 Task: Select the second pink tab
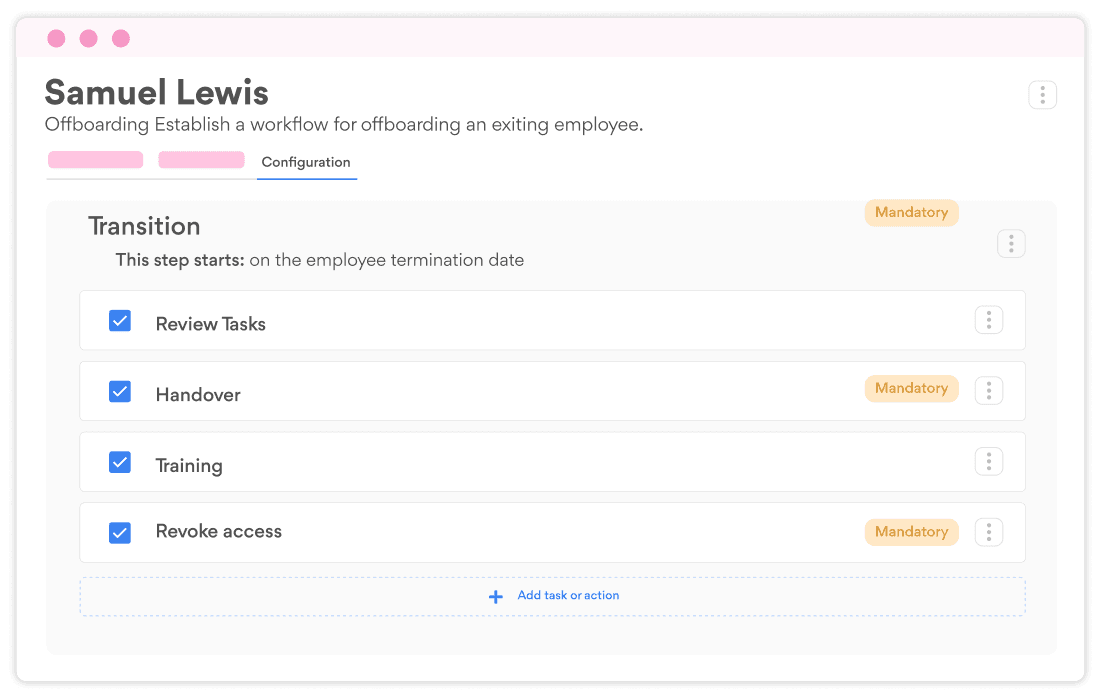click(202, 159)
